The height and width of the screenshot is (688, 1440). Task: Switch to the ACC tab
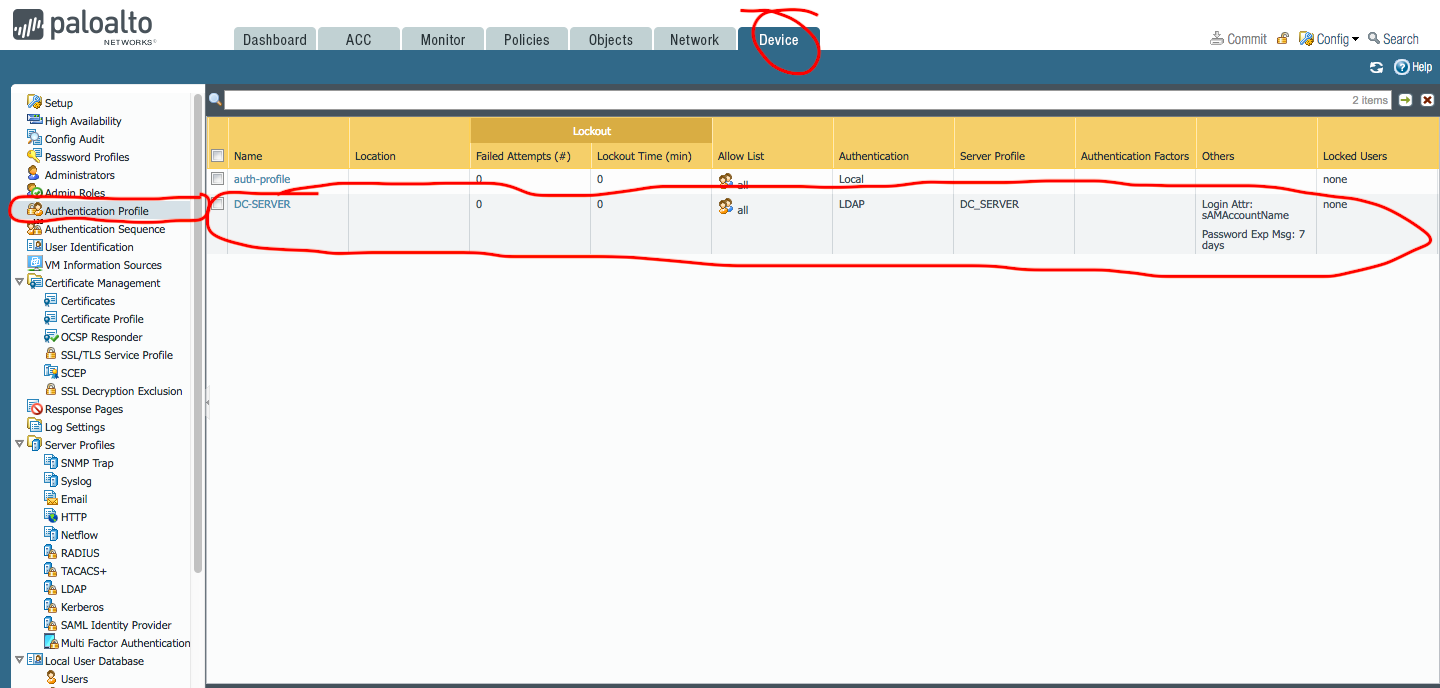pyautogui.click(x=358, y=39)
